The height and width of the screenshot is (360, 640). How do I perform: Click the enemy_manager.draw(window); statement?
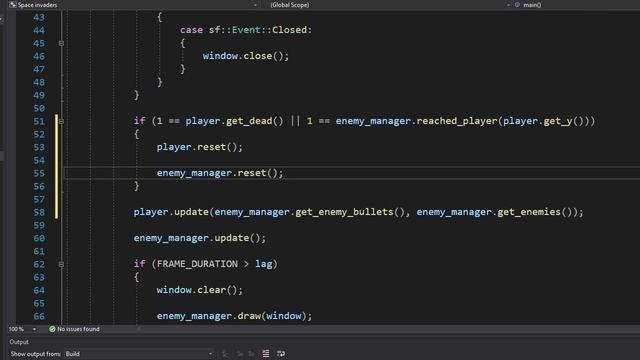pos(234,316)
